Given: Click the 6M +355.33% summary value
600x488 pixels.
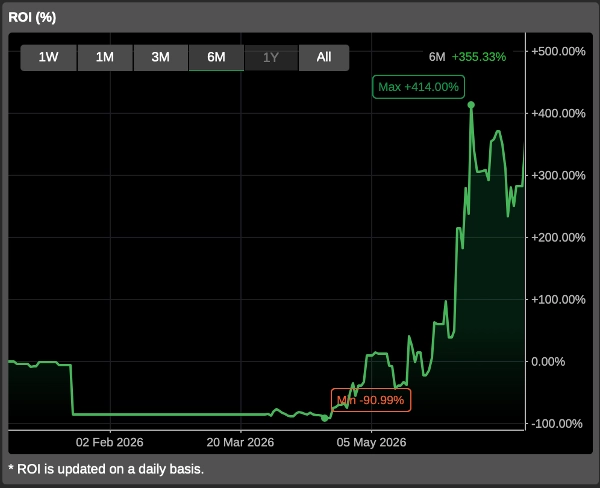Looking at the screenshot, I should click(x=467, y=57).
